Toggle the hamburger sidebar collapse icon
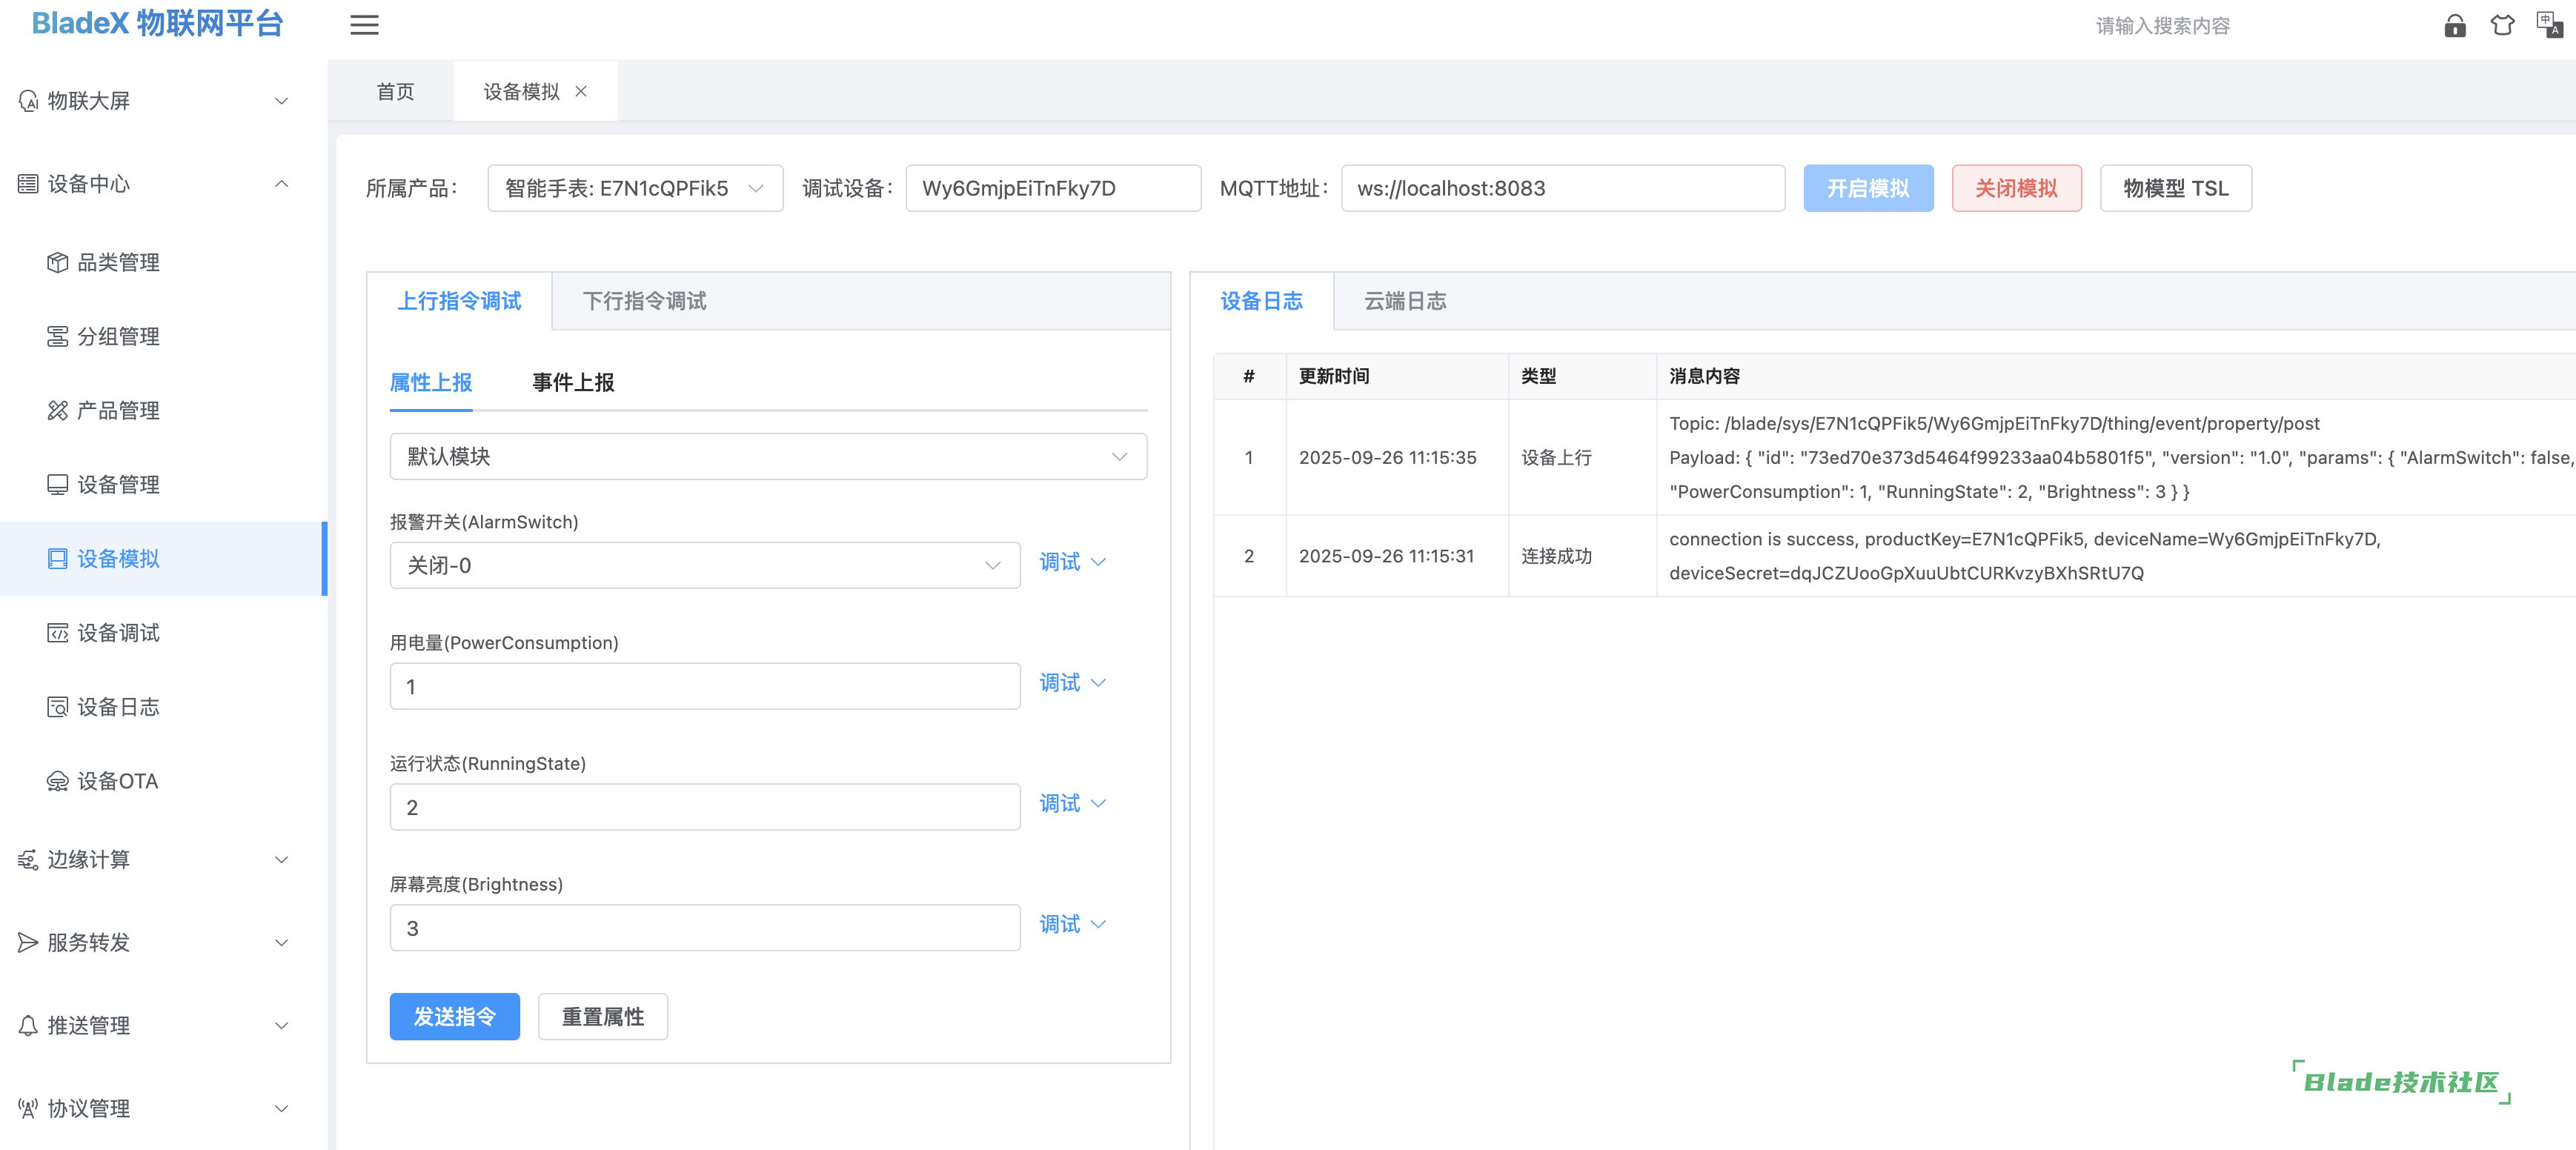The height and width of the screenshot is (1150, 2576). tap(364, 25)
